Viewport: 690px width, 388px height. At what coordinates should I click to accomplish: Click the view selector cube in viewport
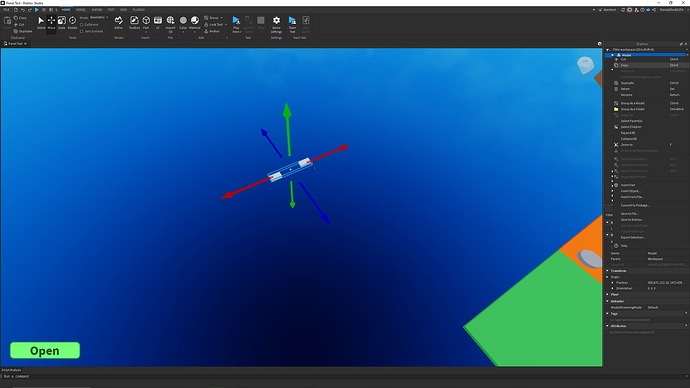[x=585, y=65]
